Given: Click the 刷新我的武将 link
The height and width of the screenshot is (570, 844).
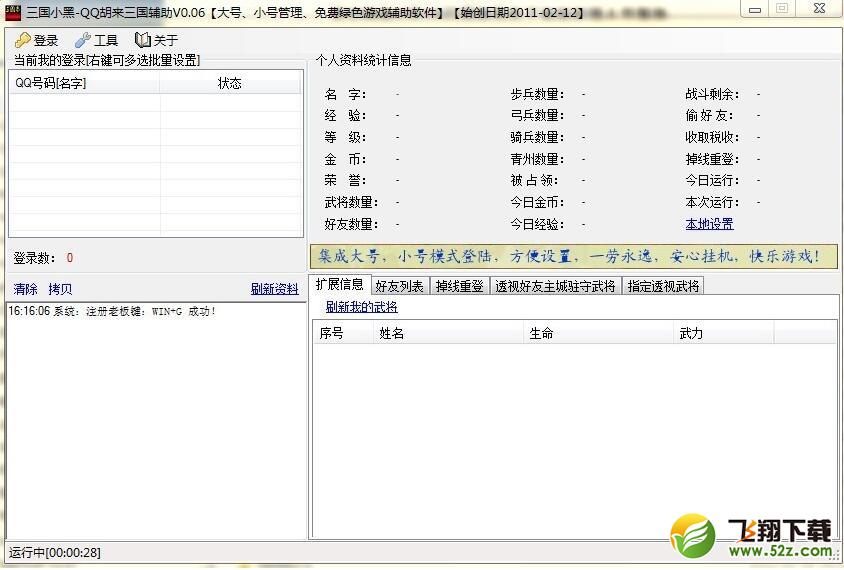Looking at the screenshot, I should click(362, 307).
